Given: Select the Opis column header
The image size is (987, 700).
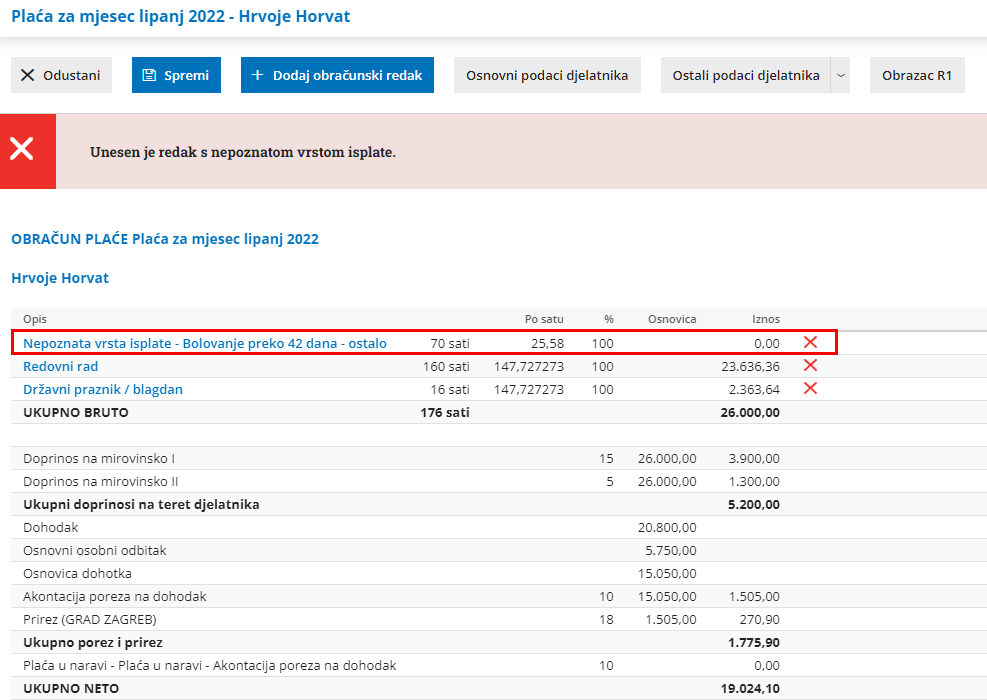Looking at the screenshot, I should [x=35, y=319].
